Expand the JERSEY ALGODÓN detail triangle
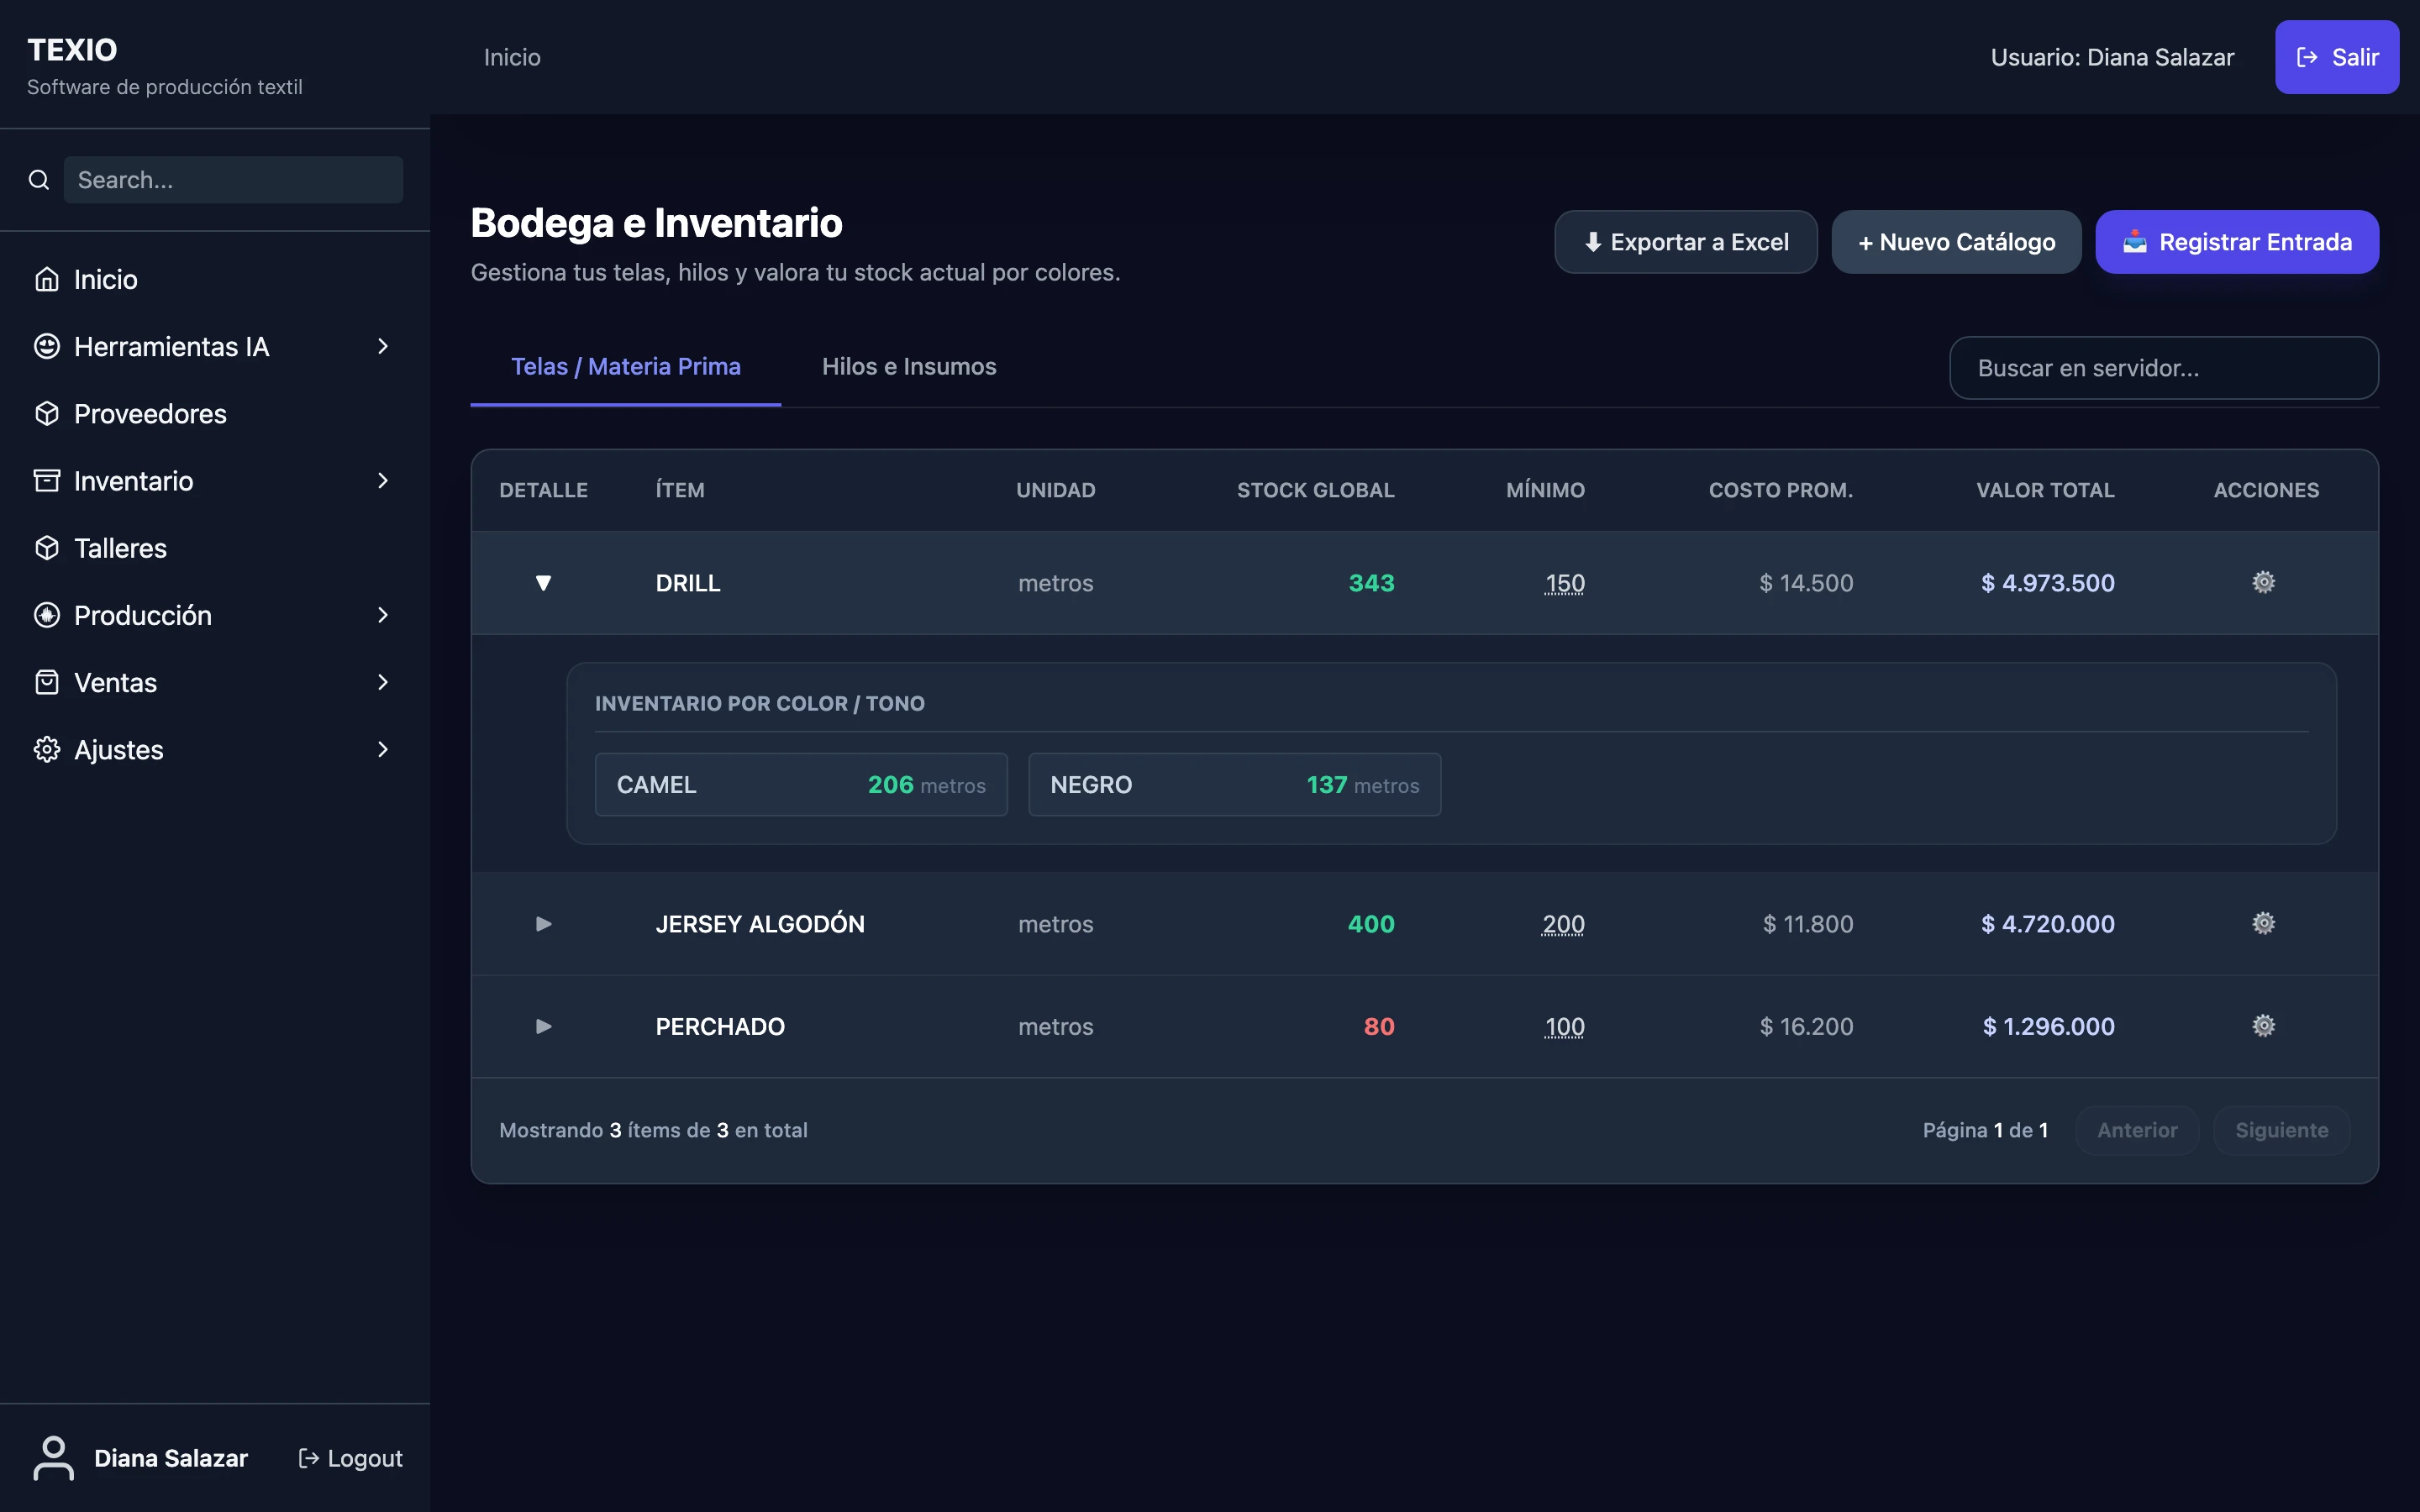Image resolution: width=2420 pixels, height=1512 pixels. pos(543,924)
